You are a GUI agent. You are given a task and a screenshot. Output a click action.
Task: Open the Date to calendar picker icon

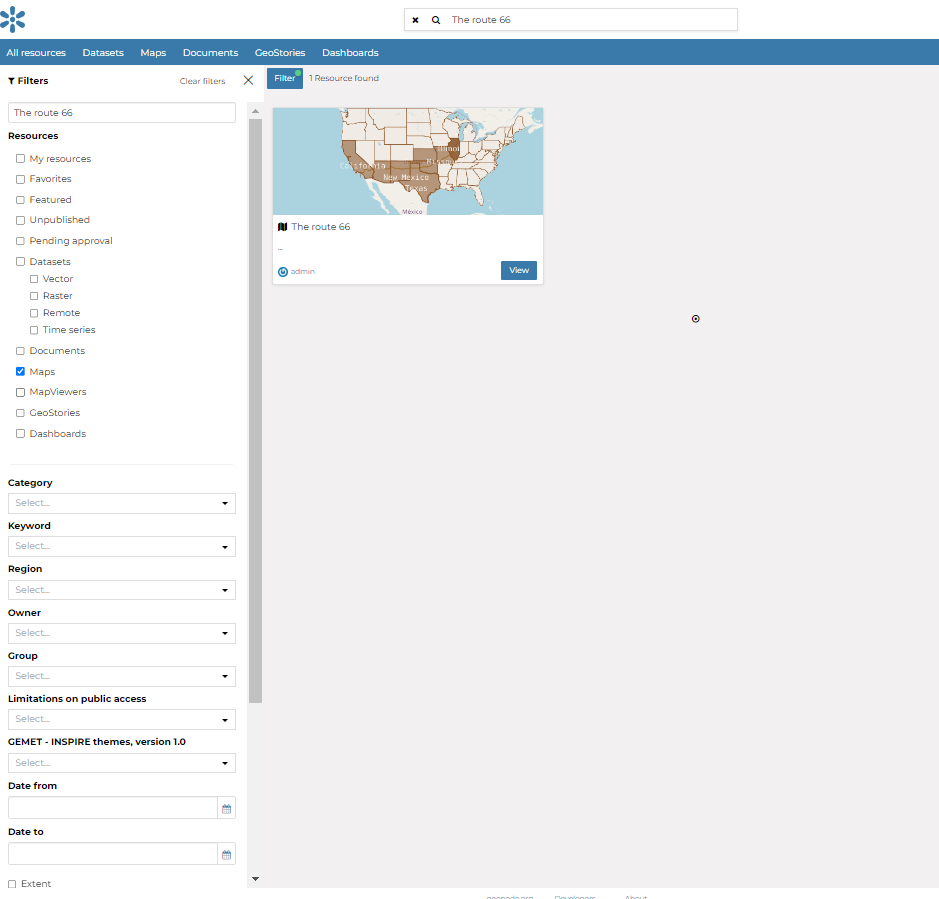click(x=226, y=854)
